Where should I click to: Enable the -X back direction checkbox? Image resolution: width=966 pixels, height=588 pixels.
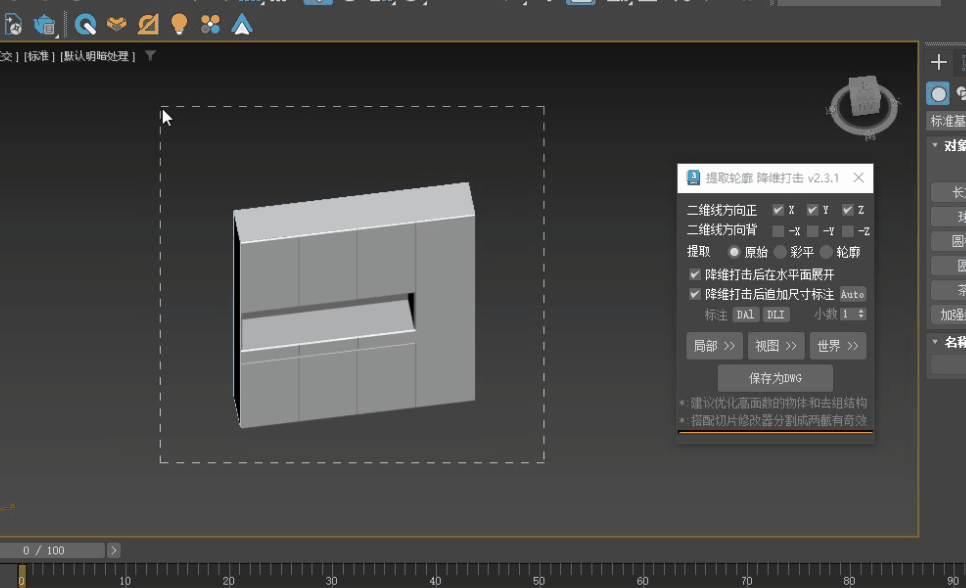pyautogui.click(x=778, y=231)
